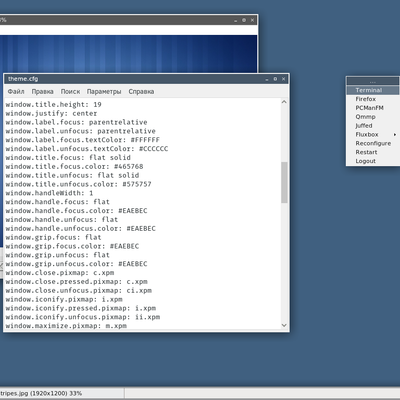Start Qmmp from the root menu
The height and width of the screenshot is (400, 400).
(x=373, y=117)
